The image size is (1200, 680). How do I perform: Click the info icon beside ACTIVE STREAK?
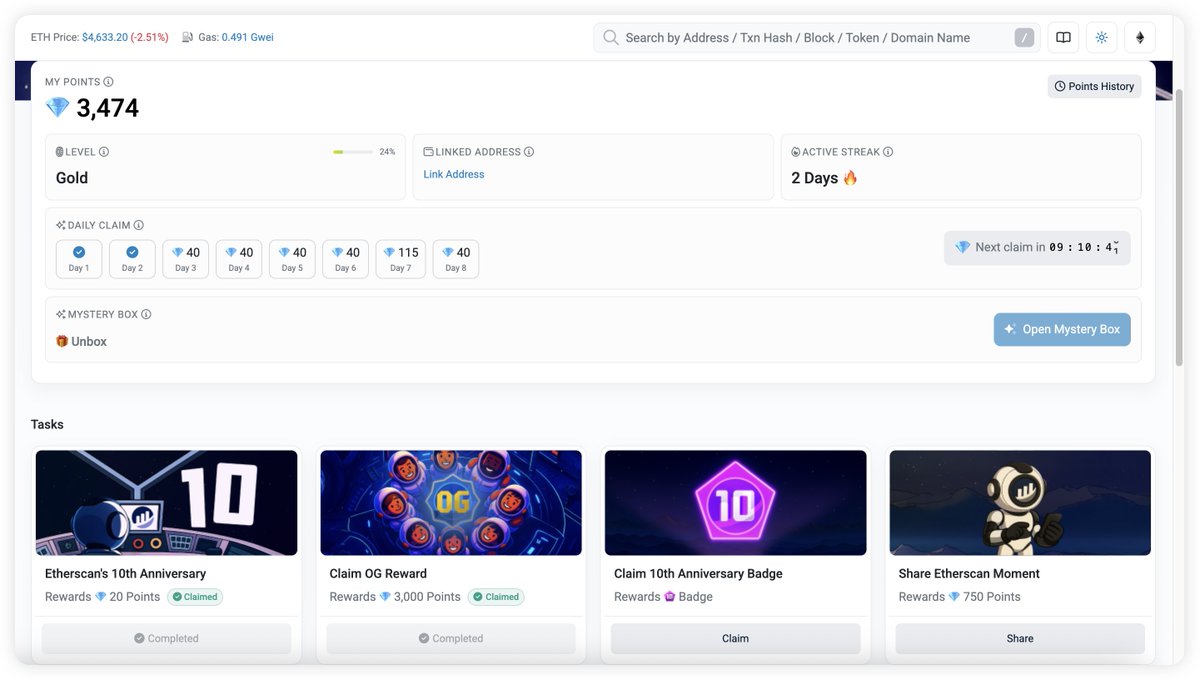(x=888, y=152)
